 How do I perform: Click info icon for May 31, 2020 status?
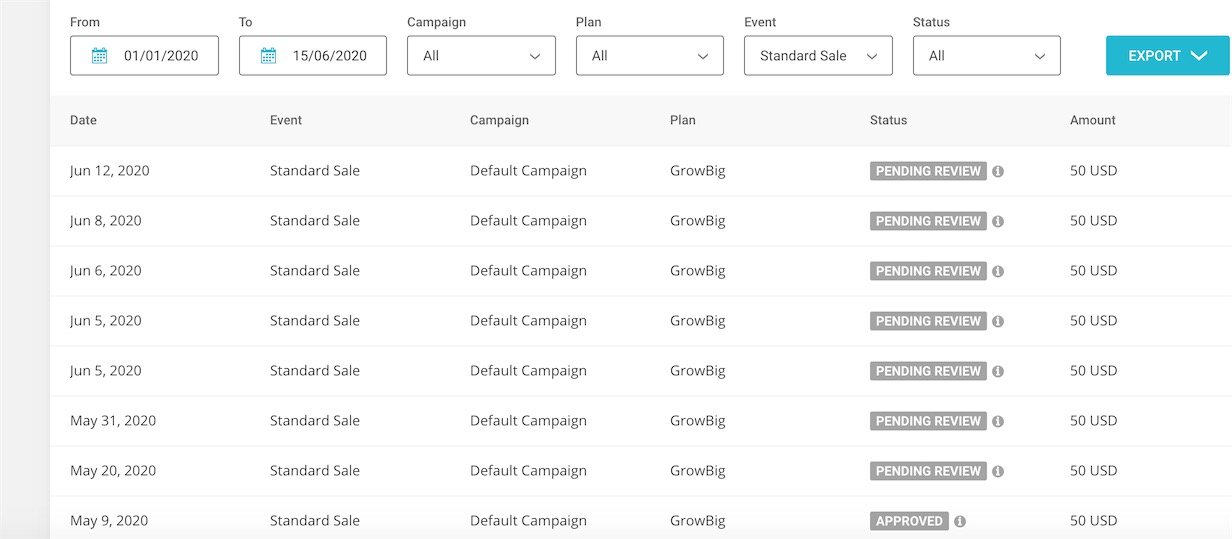(x=998, y=421)
